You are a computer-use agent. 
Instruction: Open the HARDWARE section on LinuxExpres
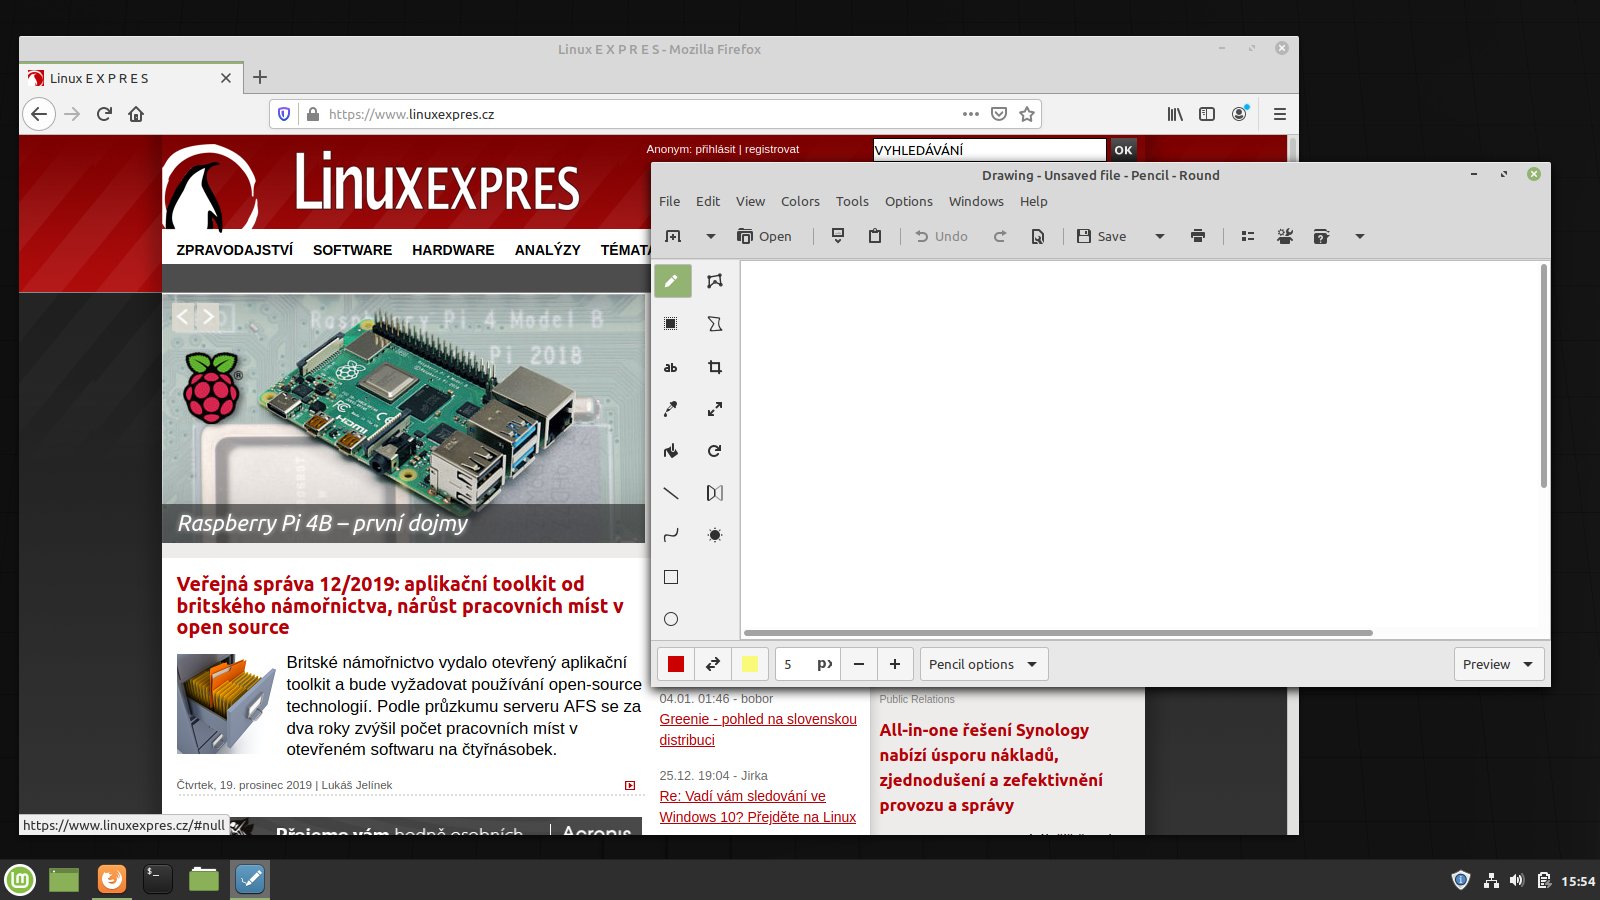click(x=453, y=250)
